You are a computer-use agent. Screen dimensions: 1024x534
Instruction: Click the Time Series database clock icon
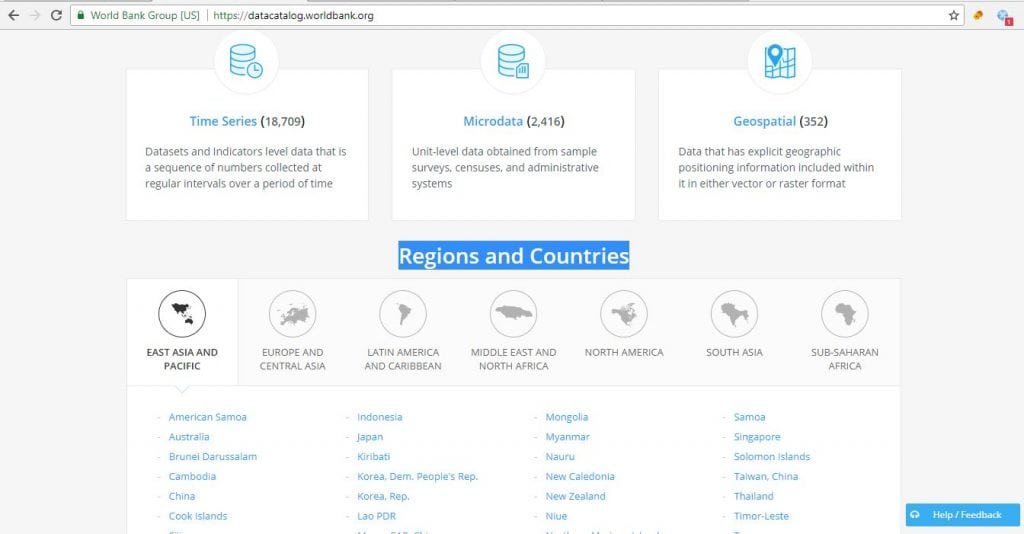point(246,61)
